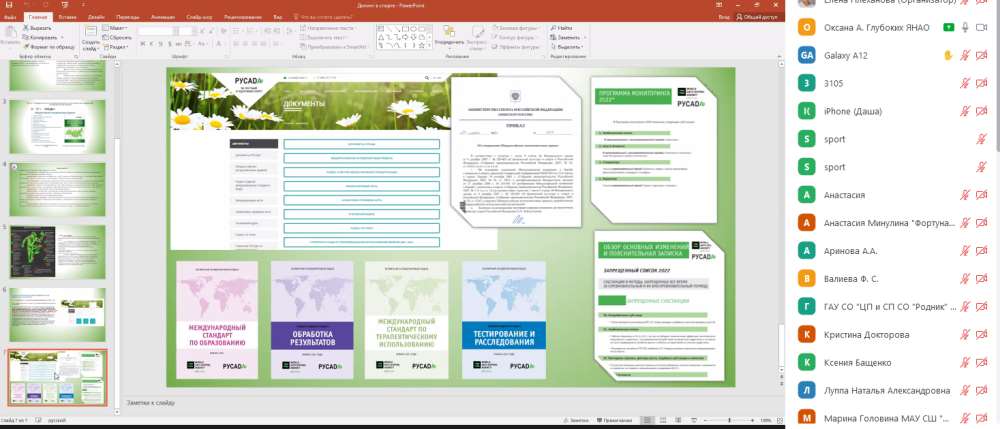Click 'Тестирование и расследования' cover on slide

(x=504, y=320)
